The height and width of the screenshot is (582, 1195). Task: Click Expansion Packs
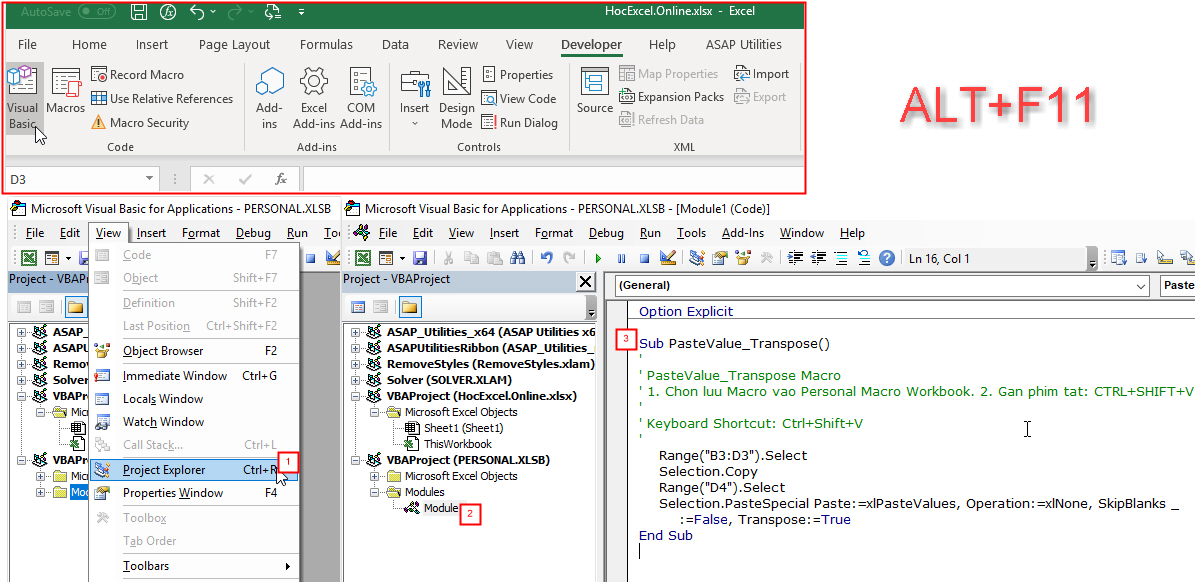click(671, 97)
